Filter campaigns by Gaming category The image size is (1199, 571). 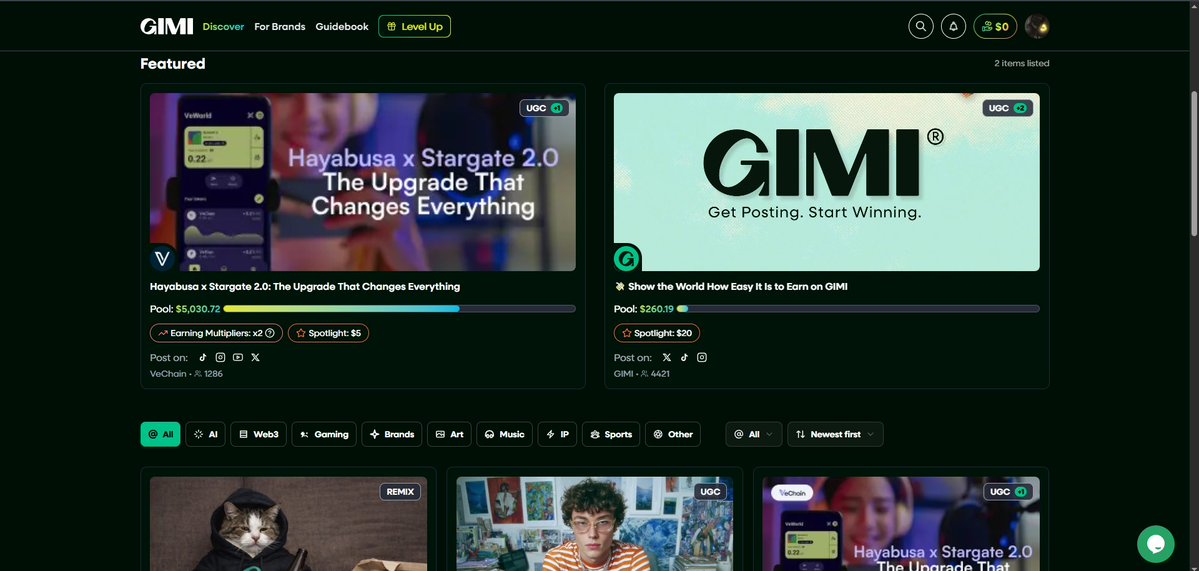324,434
